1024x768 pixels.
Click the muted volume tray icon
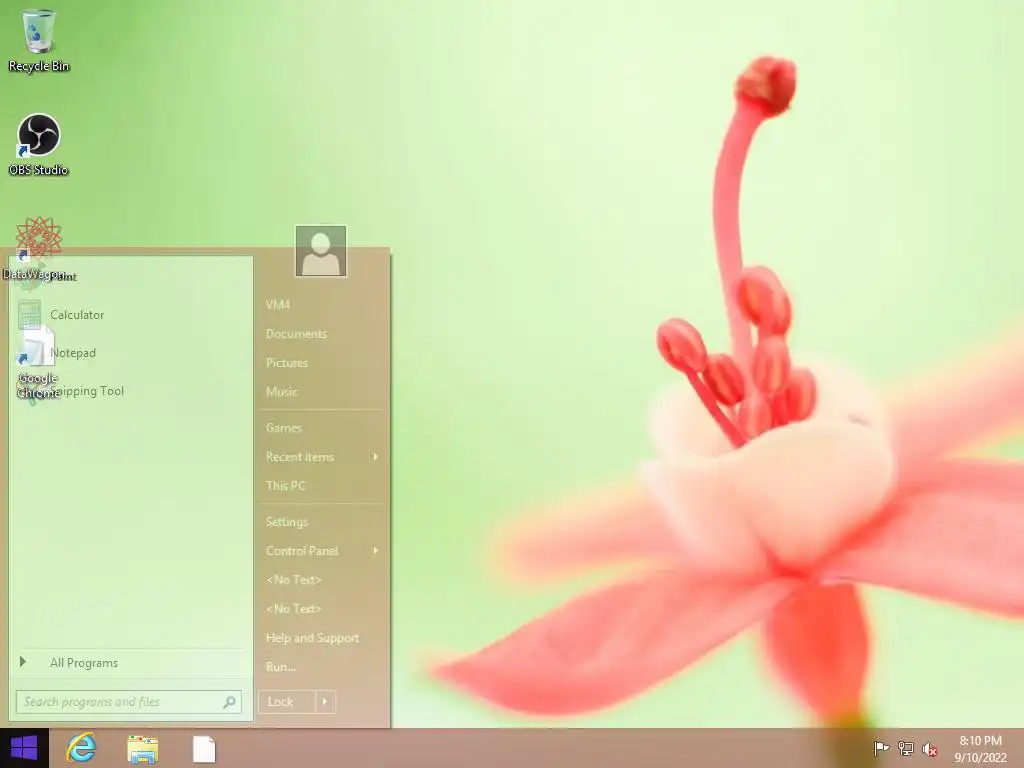coord(929,749)
